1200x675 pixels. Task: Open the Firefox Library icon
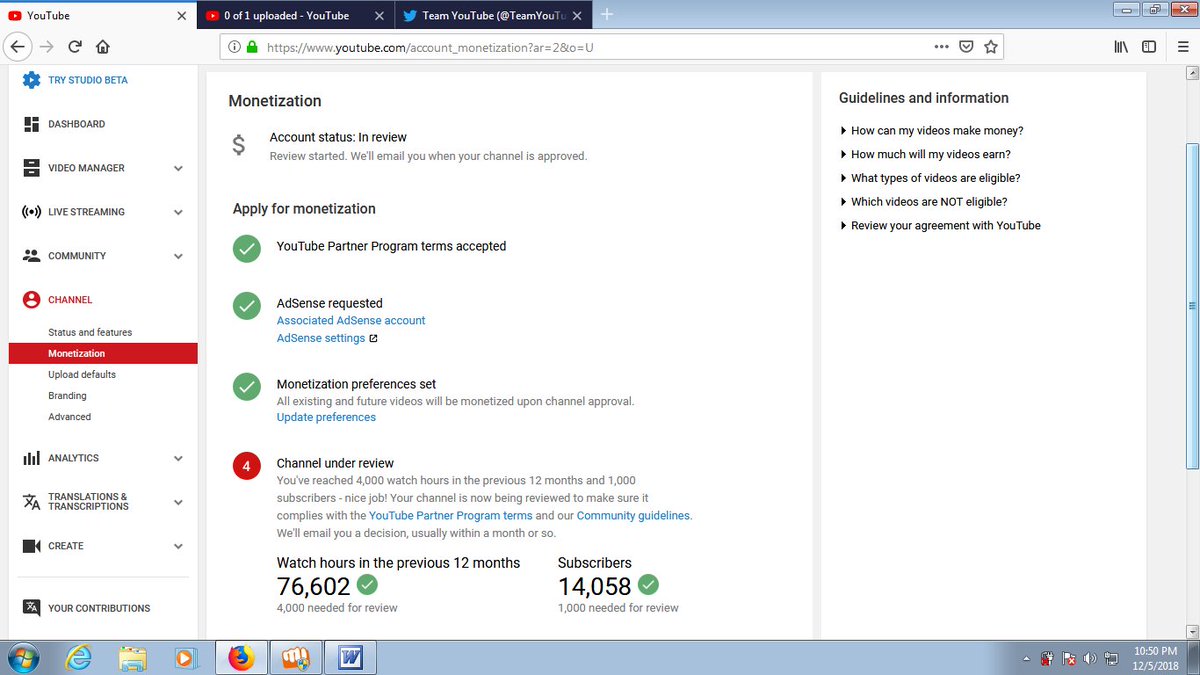pos(1122,46)
